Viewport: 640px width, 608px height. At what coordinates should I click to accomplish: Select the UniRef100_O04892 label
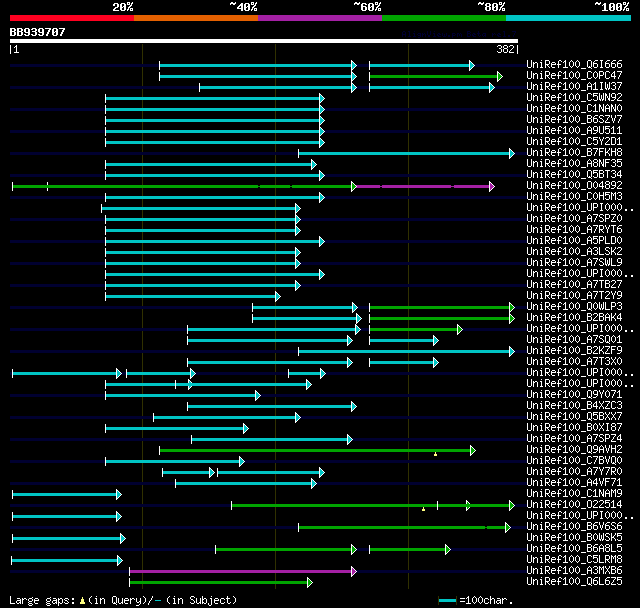click(574, 186)
